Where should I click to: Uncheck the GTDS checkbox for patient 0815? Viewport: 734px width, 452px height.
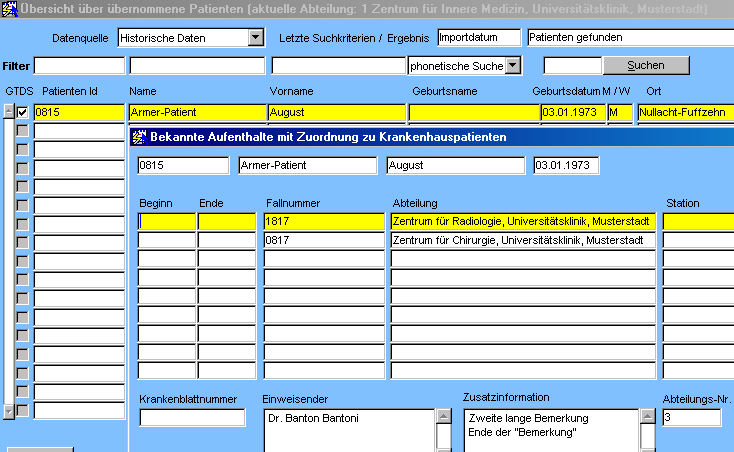click(x=23, y=113)
